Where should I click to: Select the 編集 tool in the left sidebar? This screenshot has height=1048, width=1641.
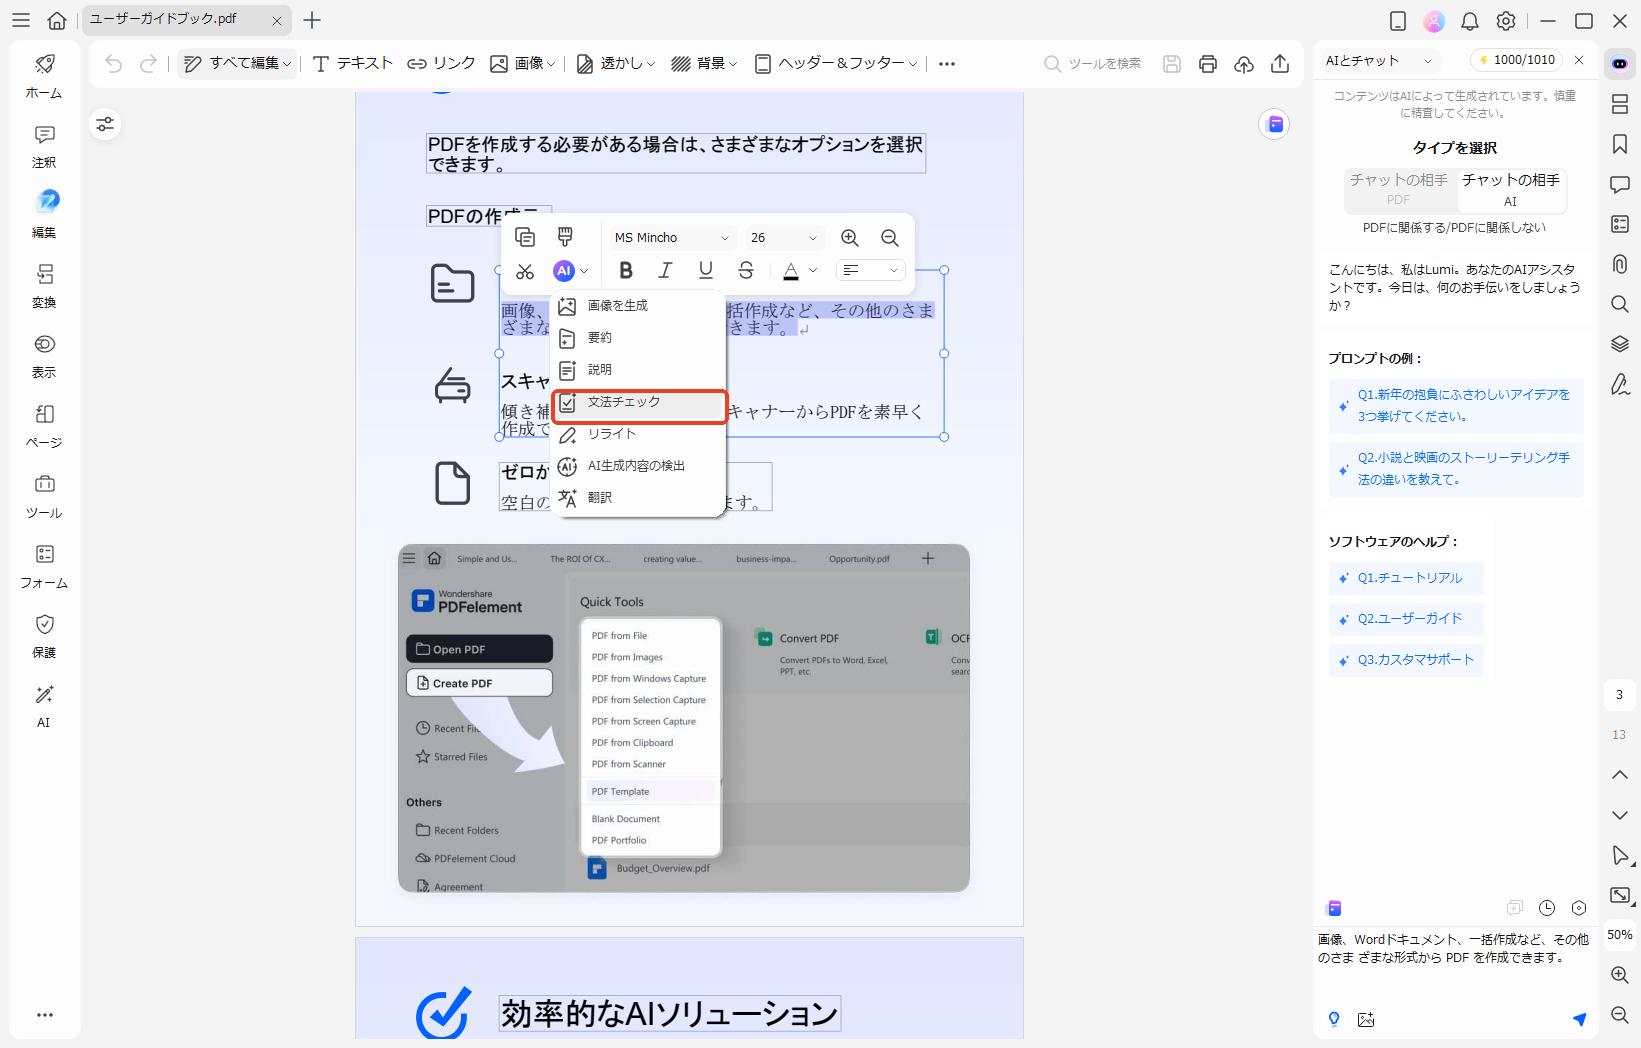point(44,212)
